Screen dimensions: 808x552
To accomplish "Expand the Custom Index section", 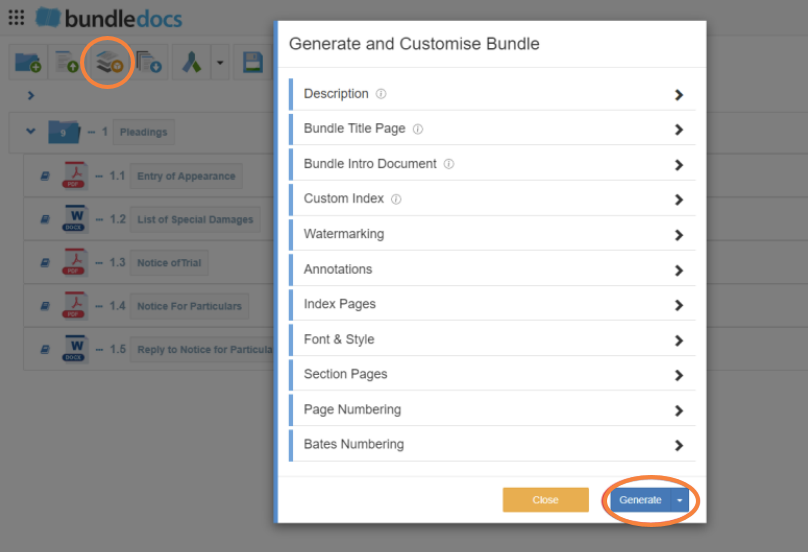I will (x=492, y=199).
